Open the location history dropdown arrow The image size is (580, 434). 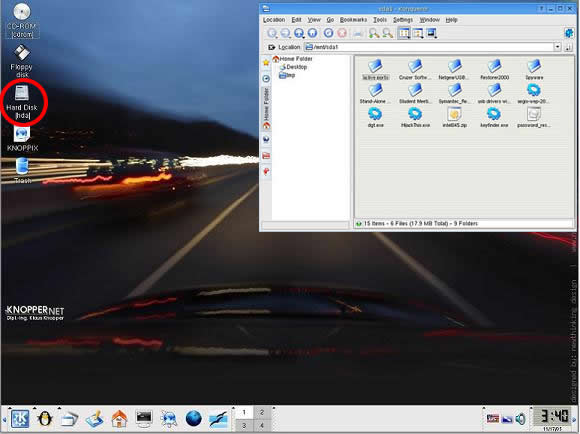coord(557,47)
